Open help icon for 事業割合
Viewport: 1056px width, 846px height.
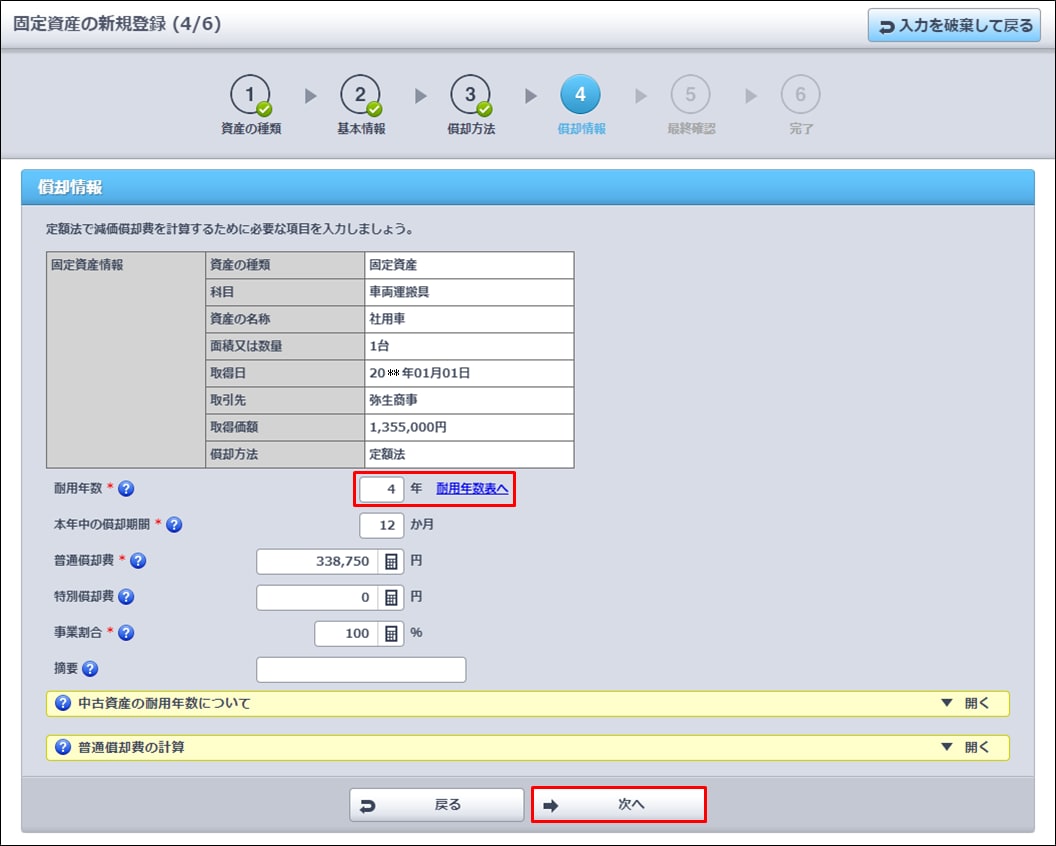[126, 632]
